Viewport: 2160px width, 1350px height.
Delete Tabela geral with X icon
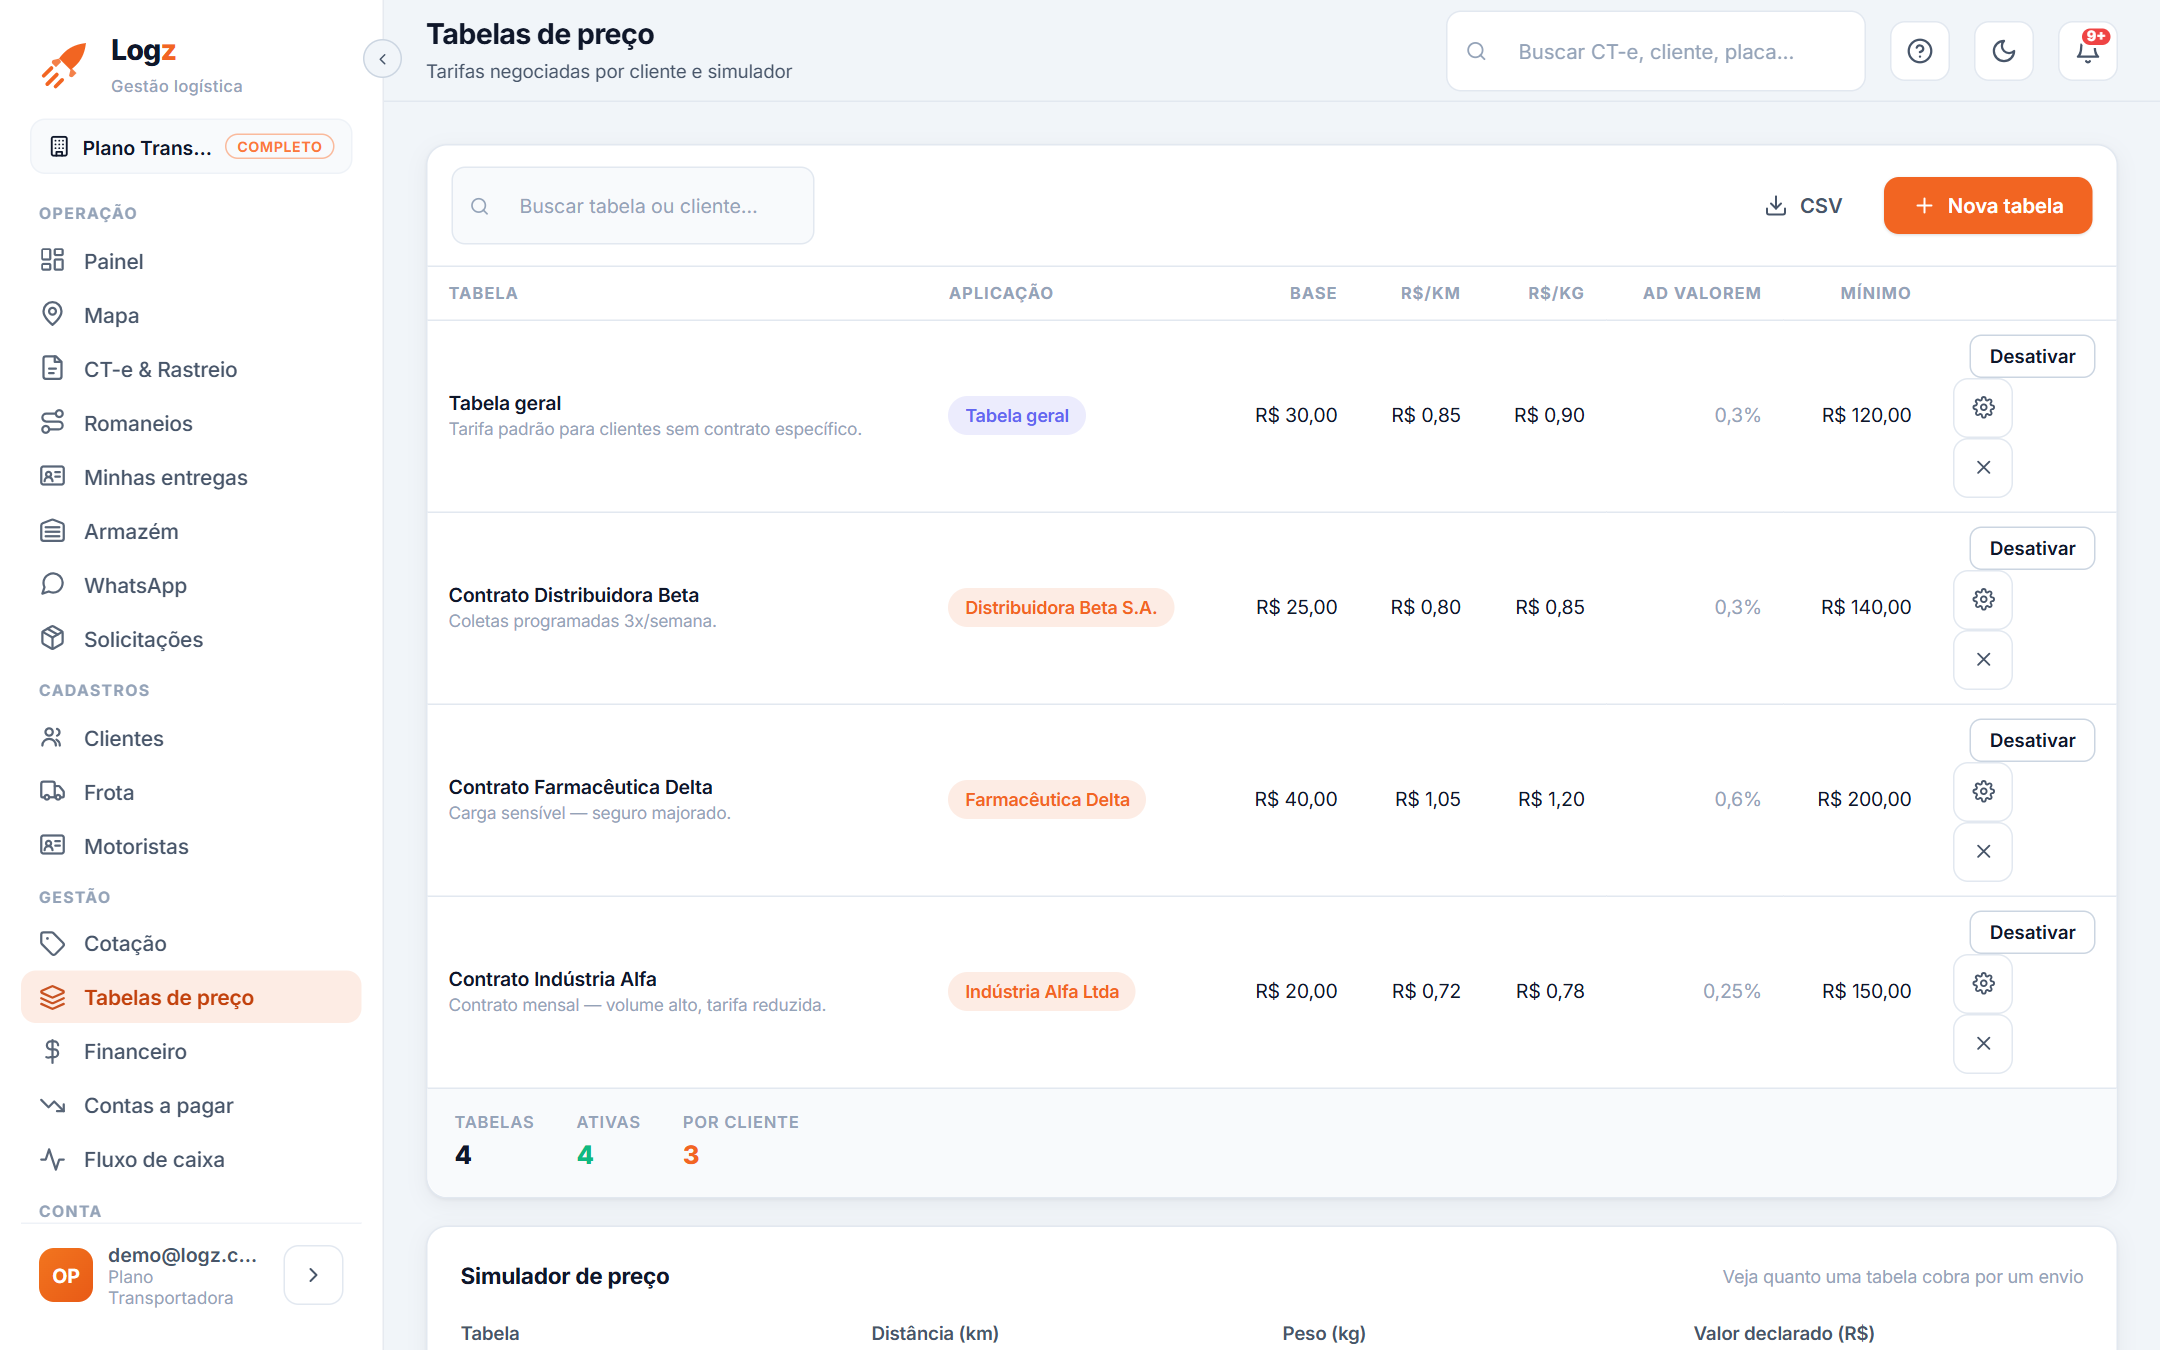pyautogui.click(x=1983, y=468)
